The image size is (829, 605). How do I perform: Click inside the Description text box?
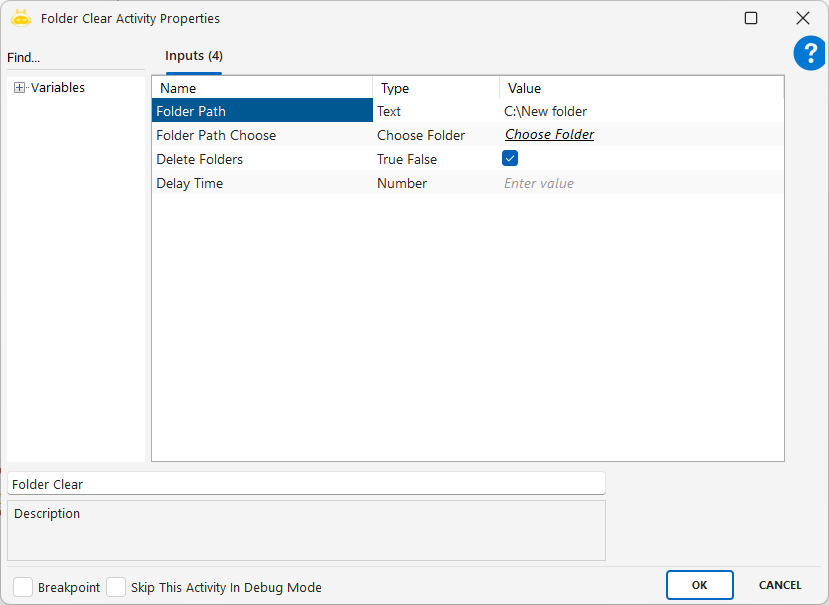point(306,535)
